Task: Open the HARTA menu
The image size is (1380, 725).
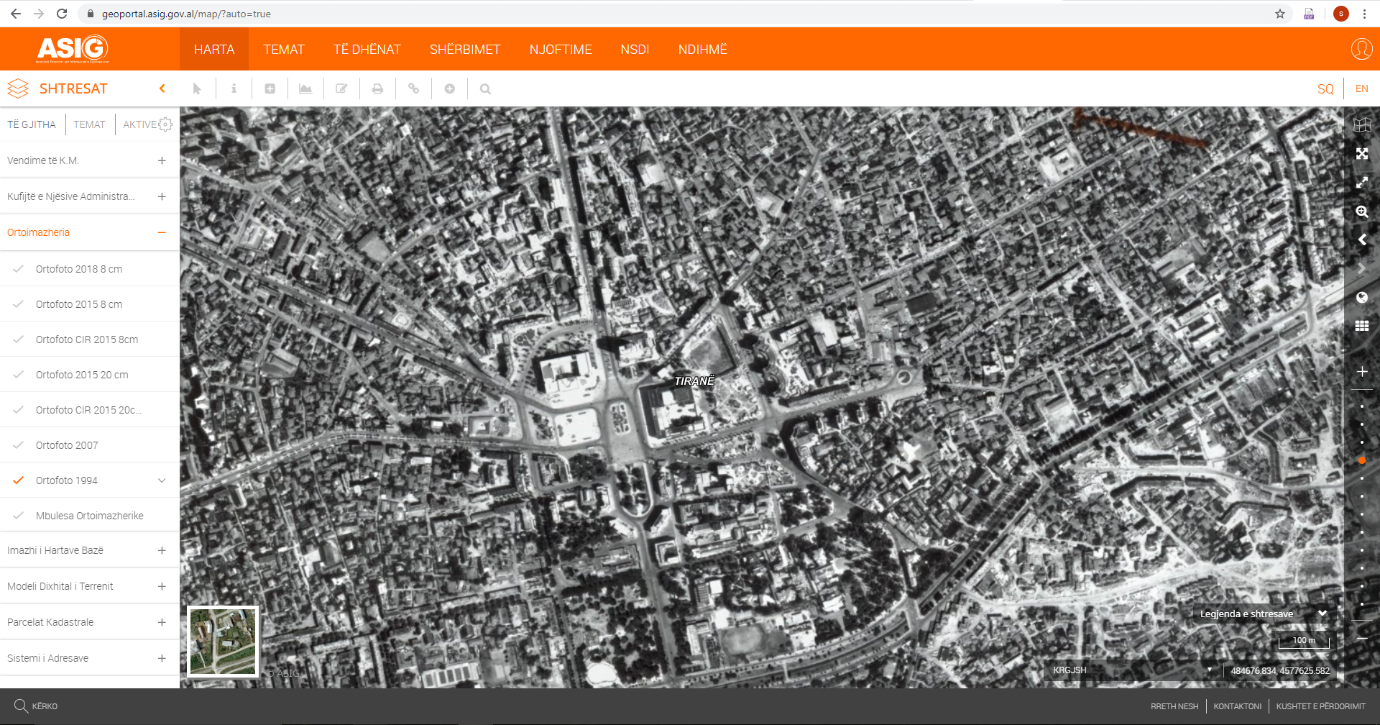Action: pyautogui.click(x=214, y=49)
